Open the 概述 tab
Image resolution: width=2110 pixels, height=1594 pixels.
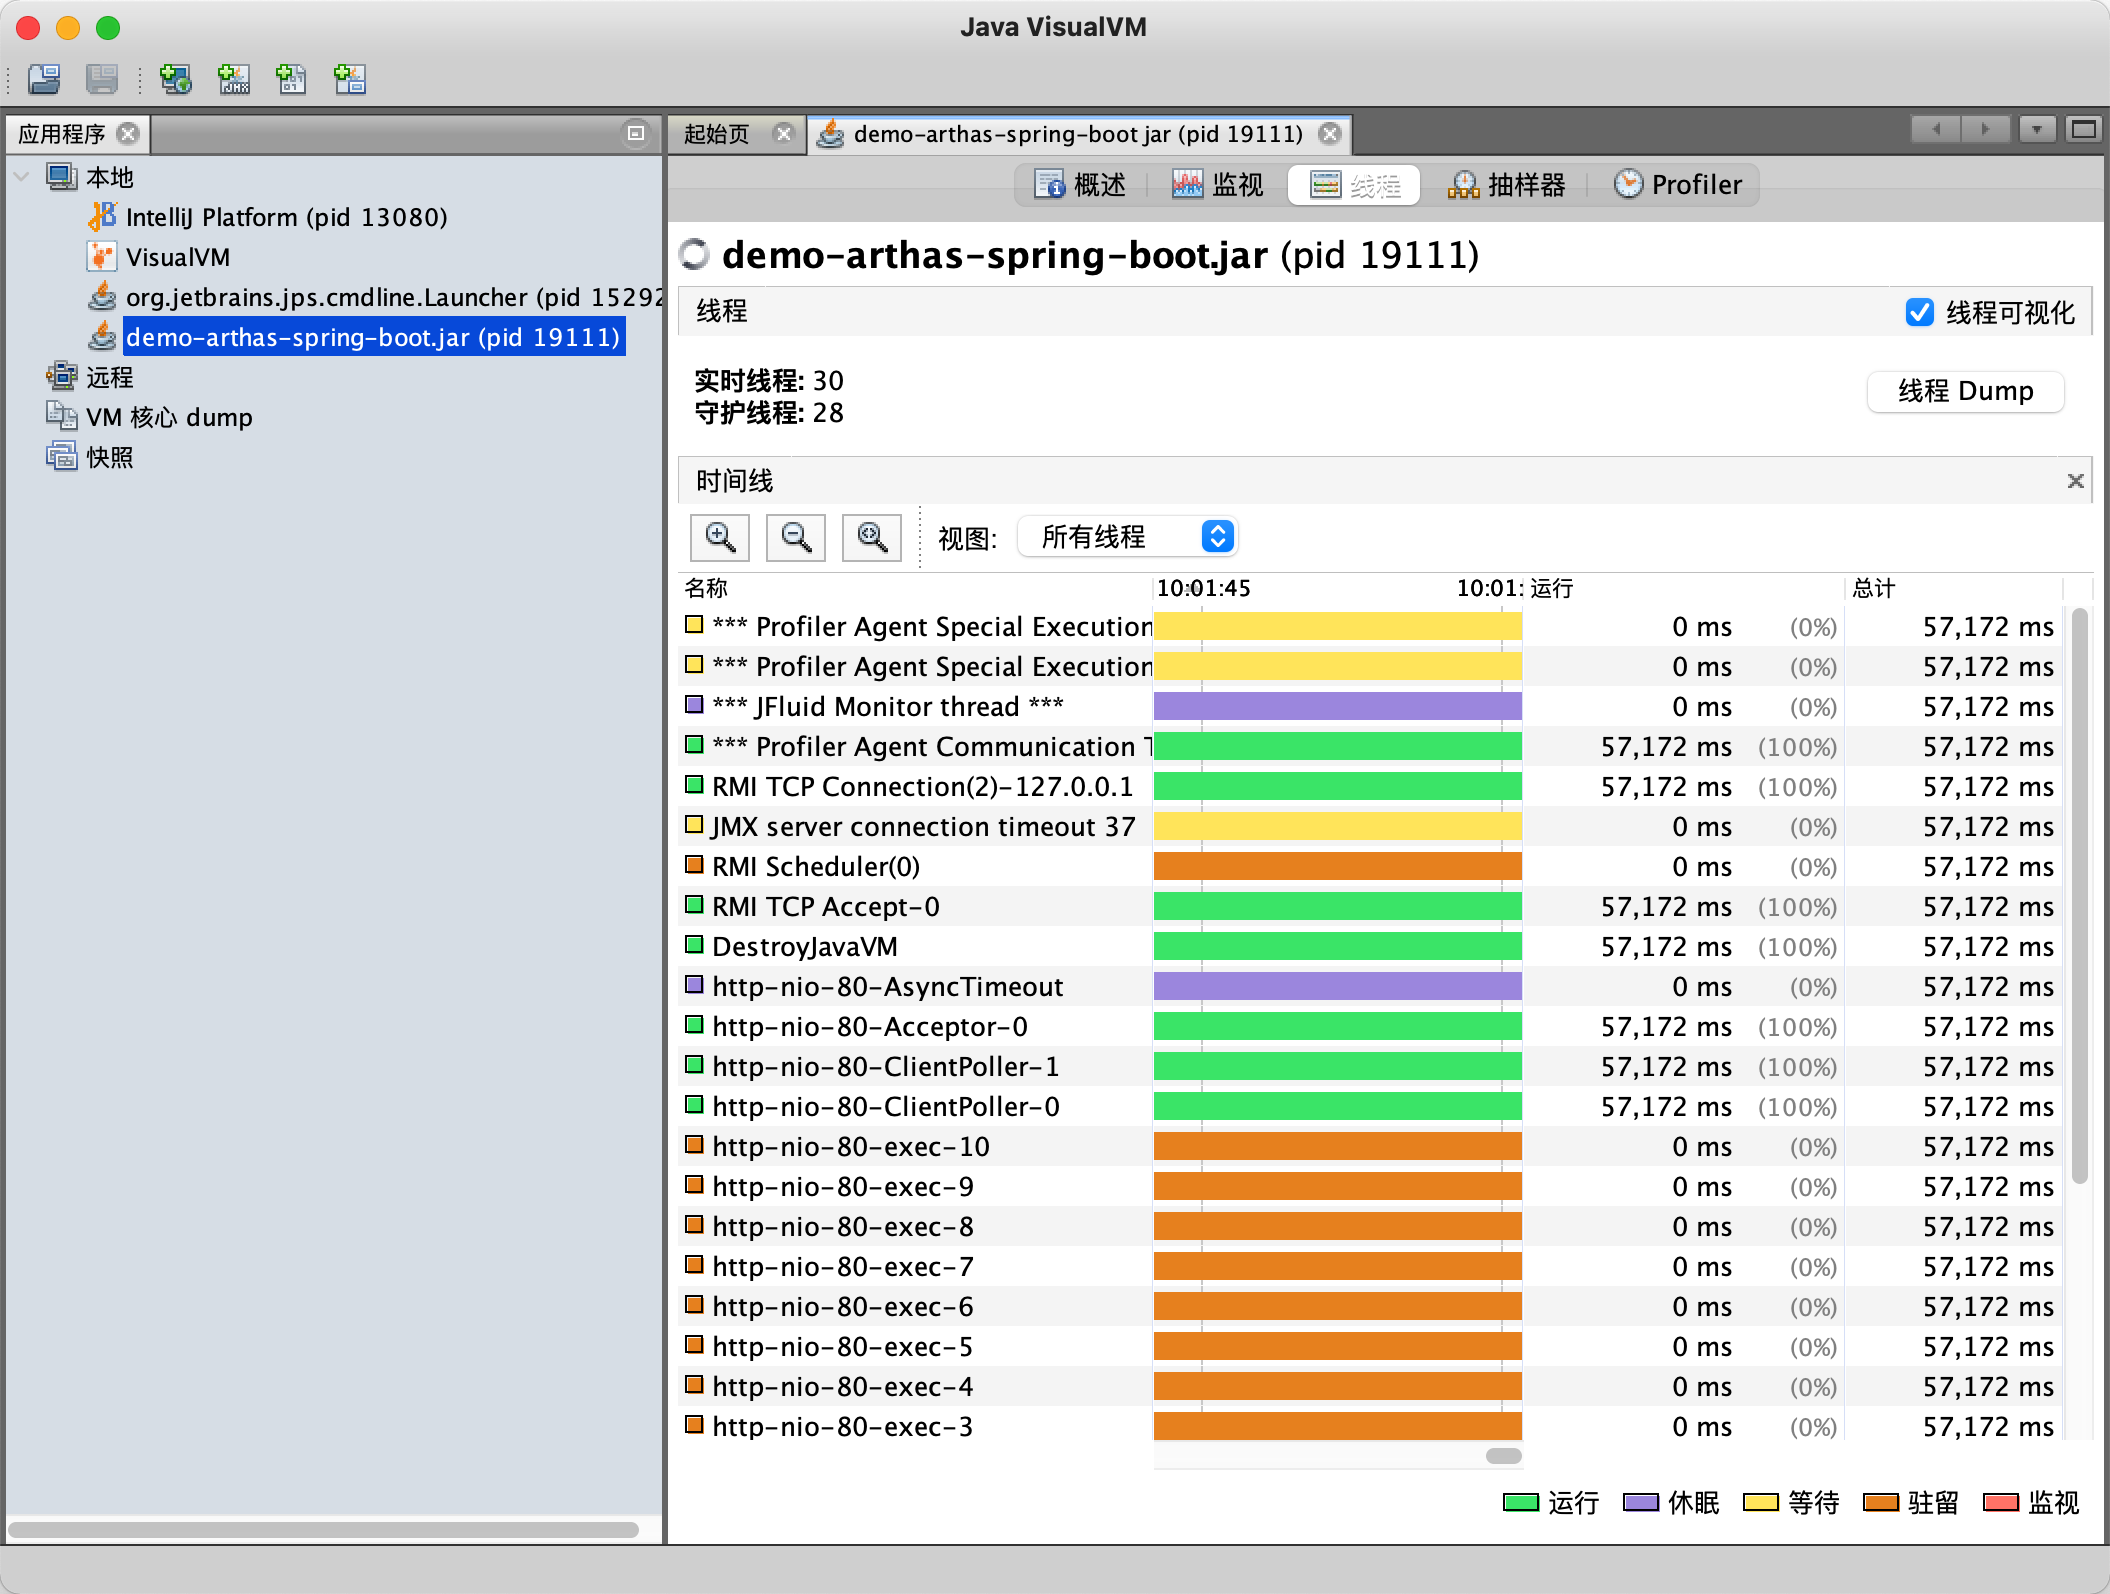point(1080,185)
